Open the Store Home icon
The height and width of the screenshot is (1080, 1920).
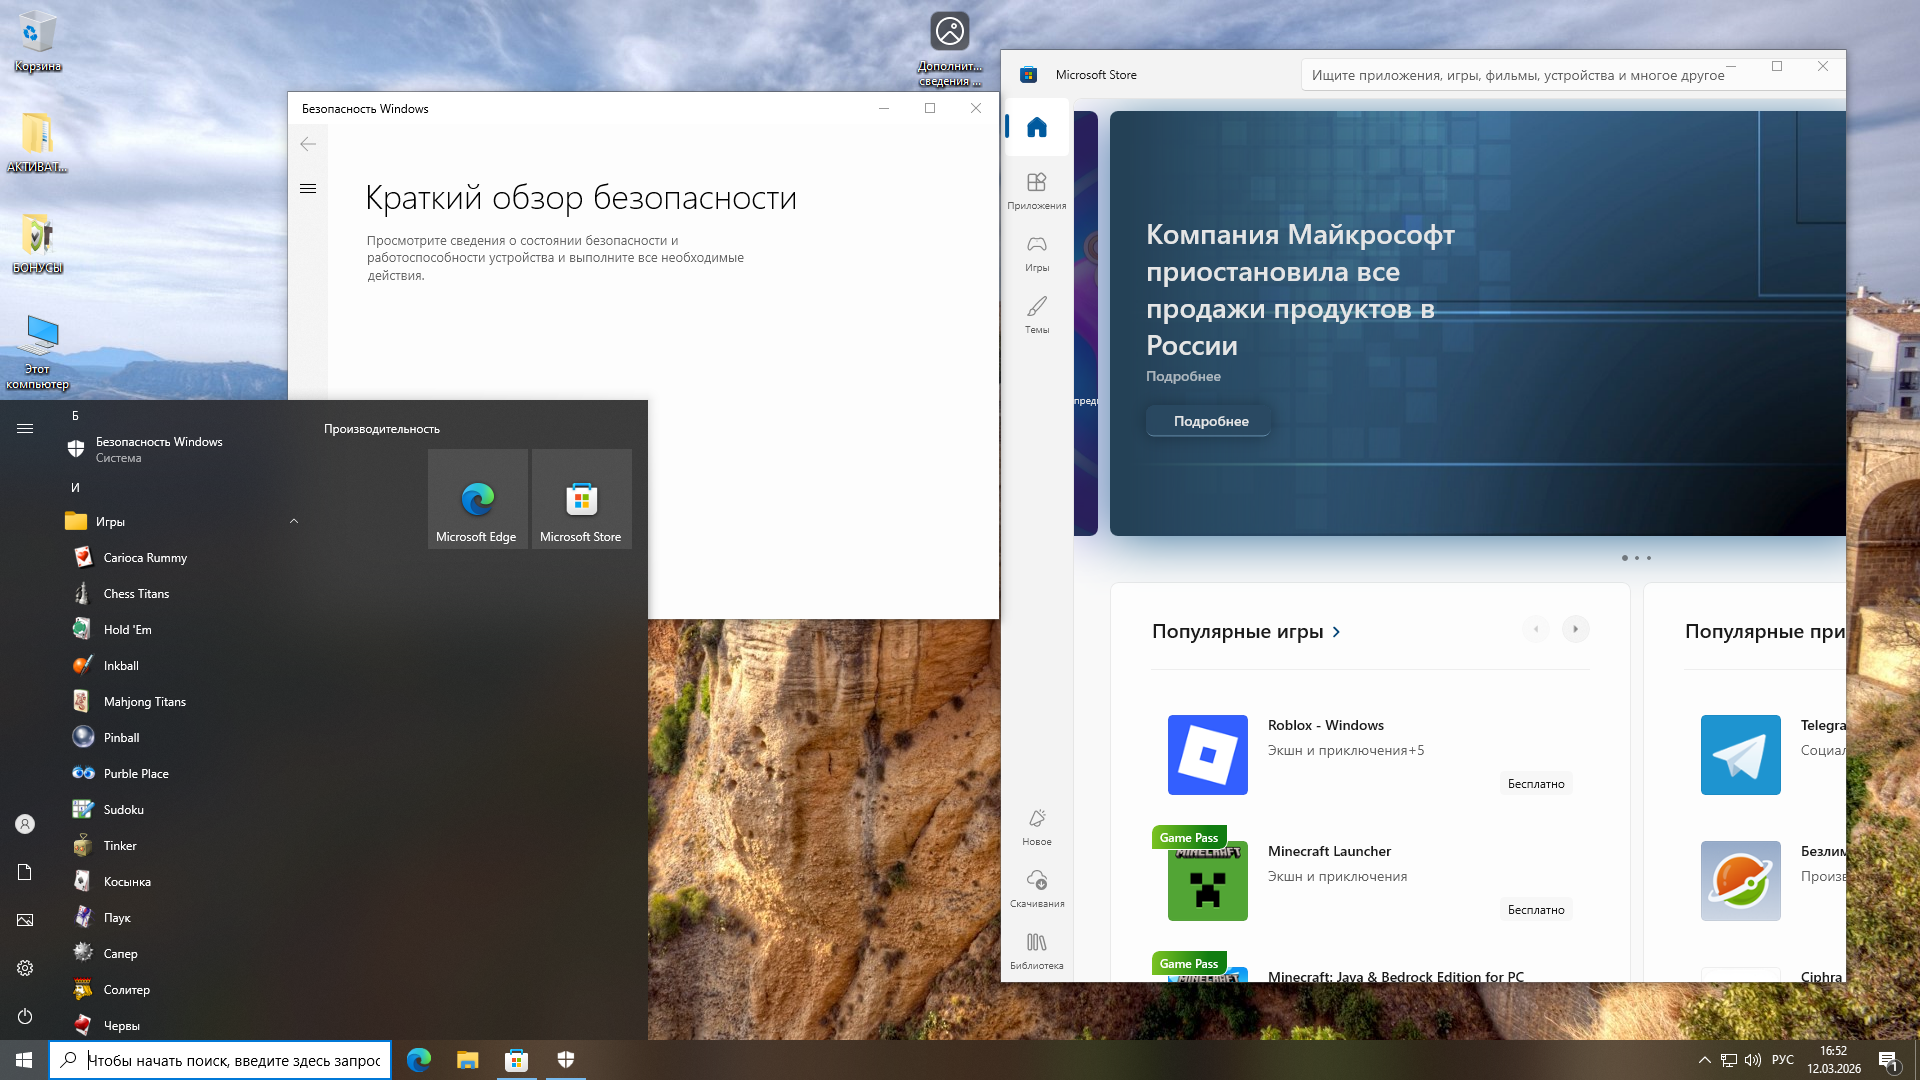(1036, 127)
